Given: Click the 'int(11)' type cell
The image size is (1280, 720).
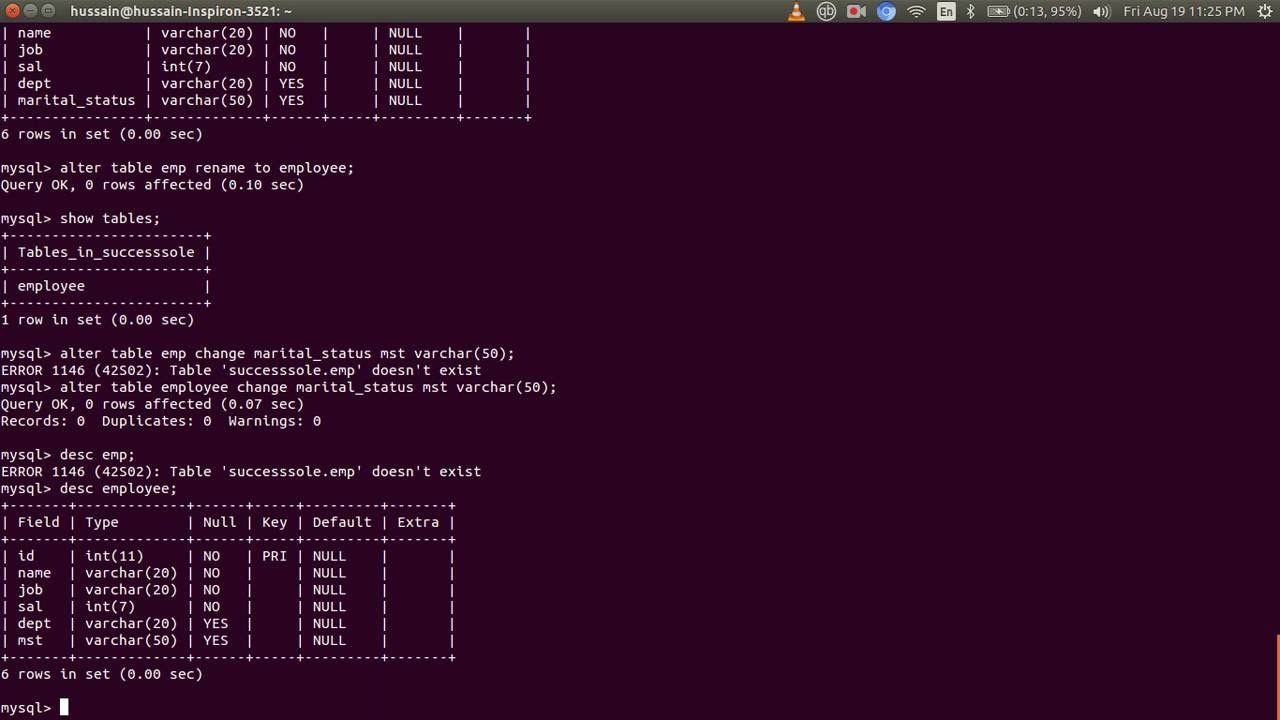Looking at the screenshot, I should point(114,556).
